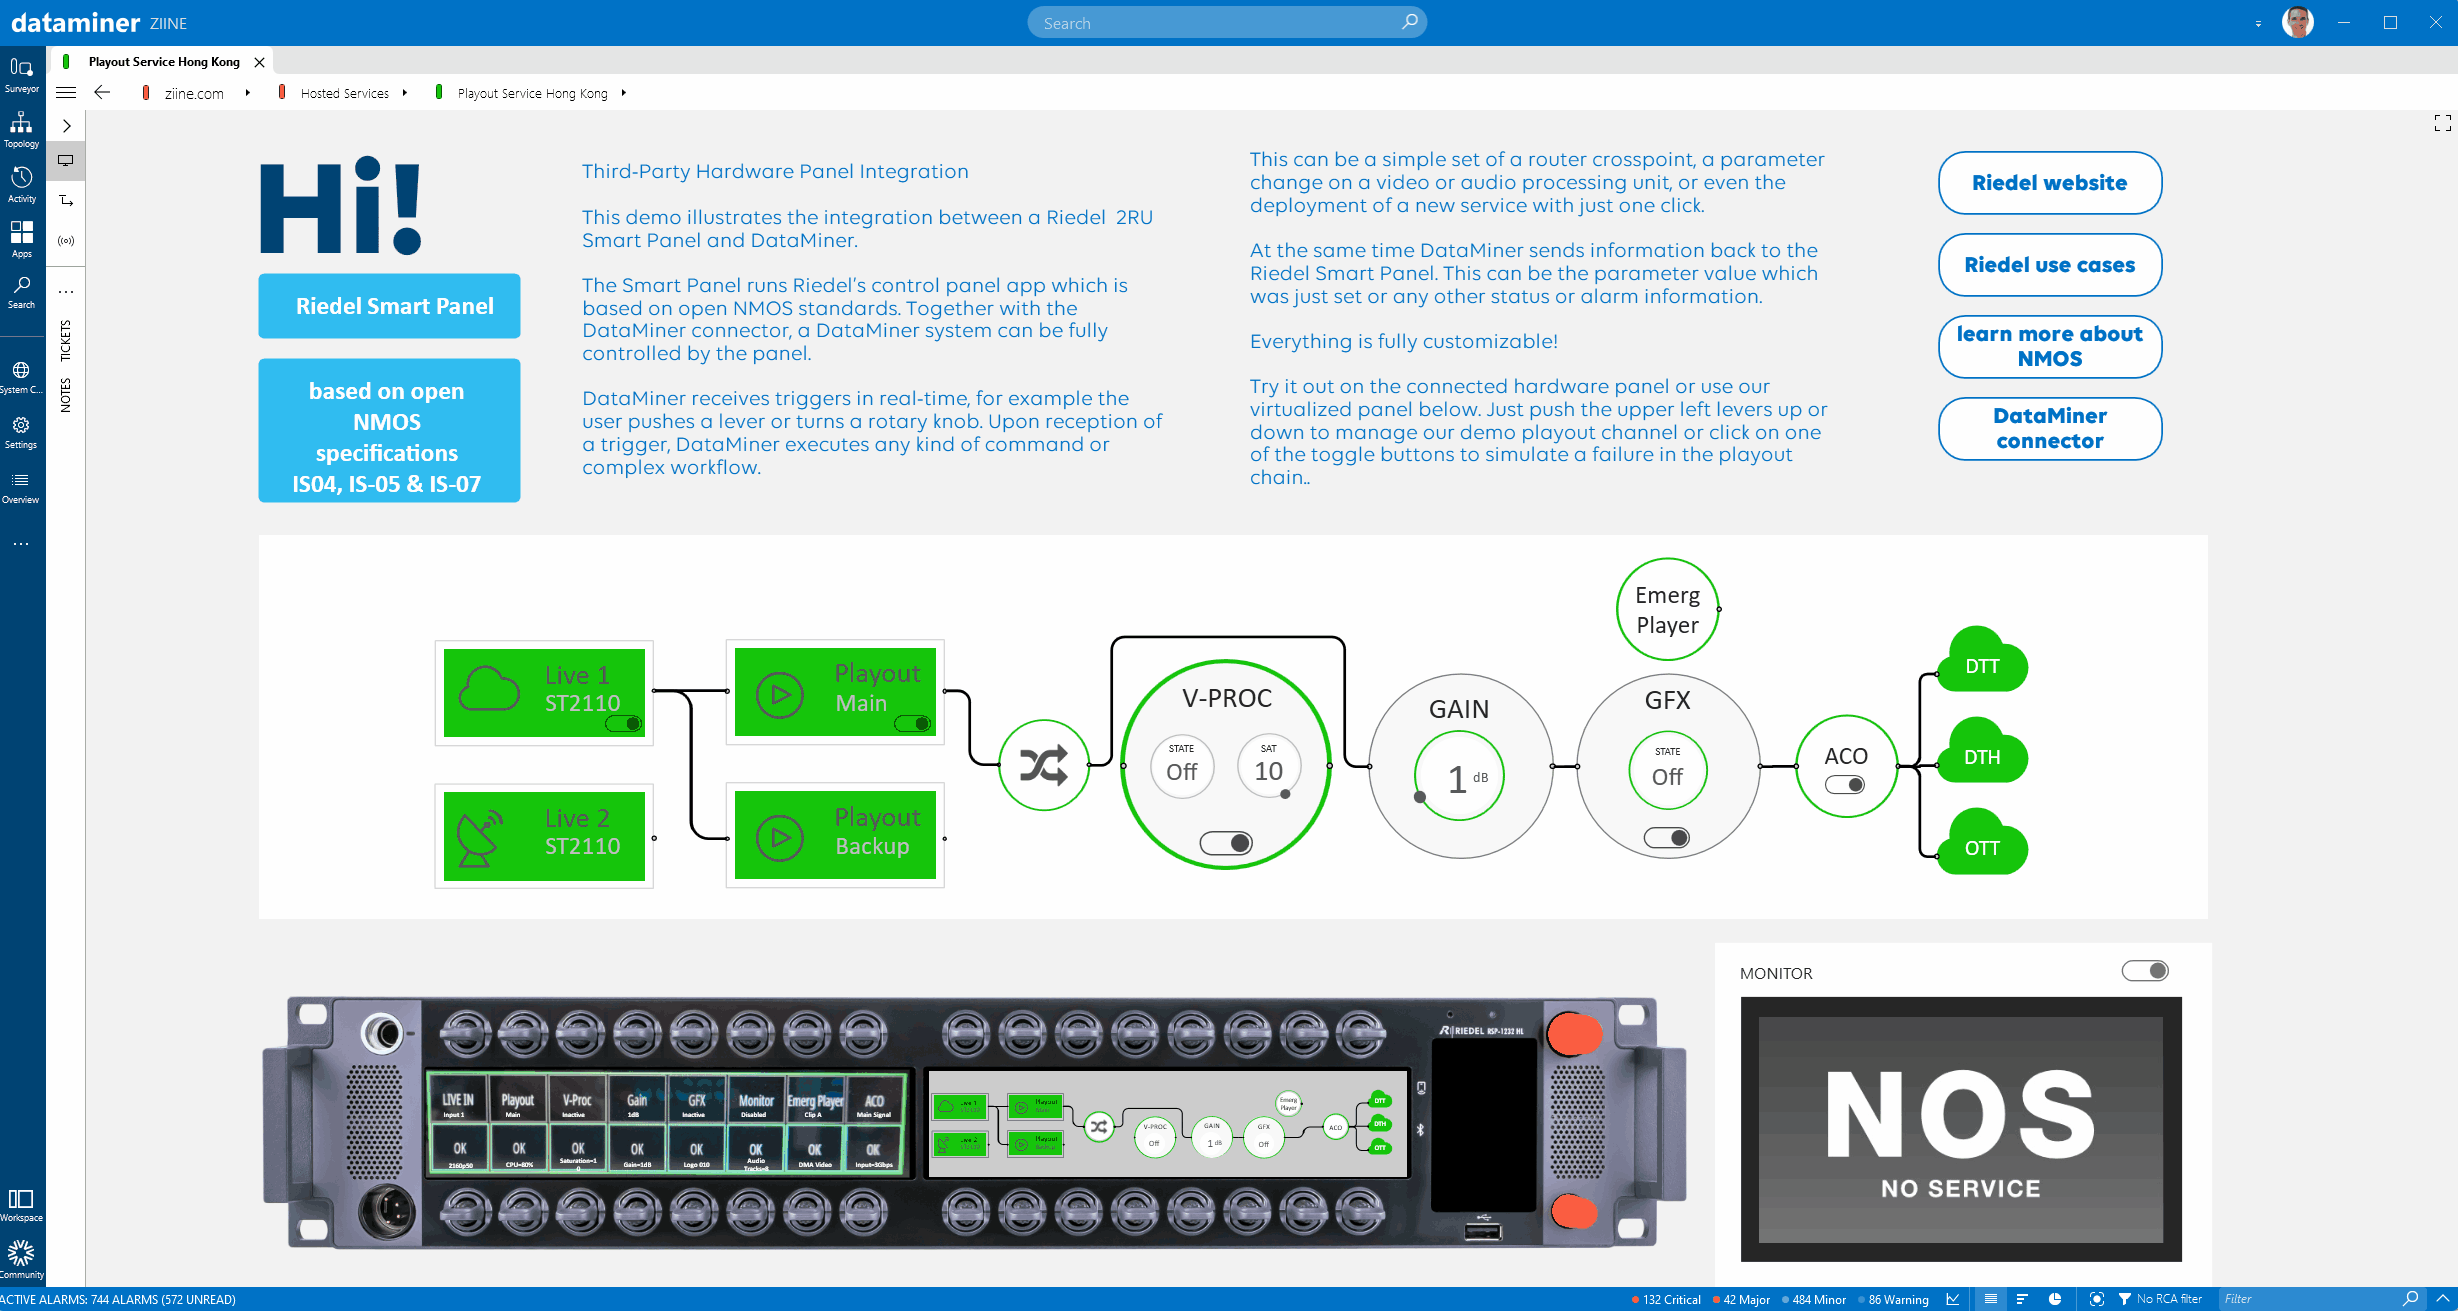Click Hosted Services in the breadcrumb
The image size is (2458, 1311).
pyautogui.click(x=345, y=93)
